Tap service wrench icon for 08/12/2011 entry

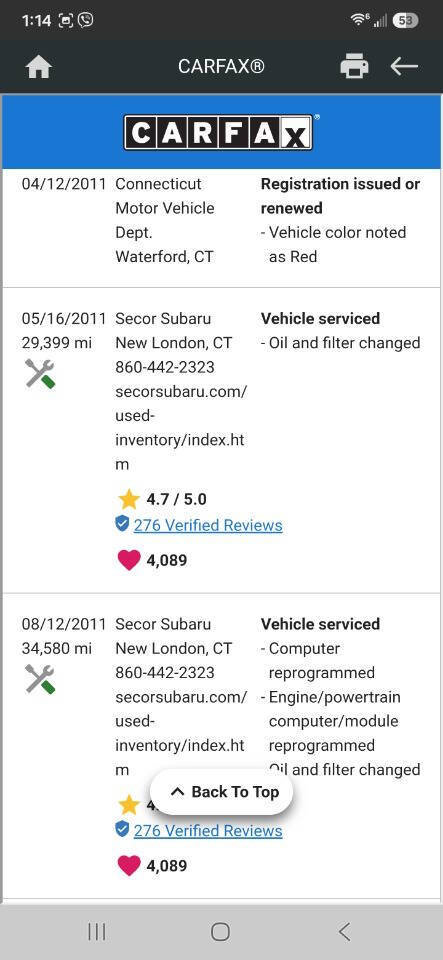pos(40,679)
